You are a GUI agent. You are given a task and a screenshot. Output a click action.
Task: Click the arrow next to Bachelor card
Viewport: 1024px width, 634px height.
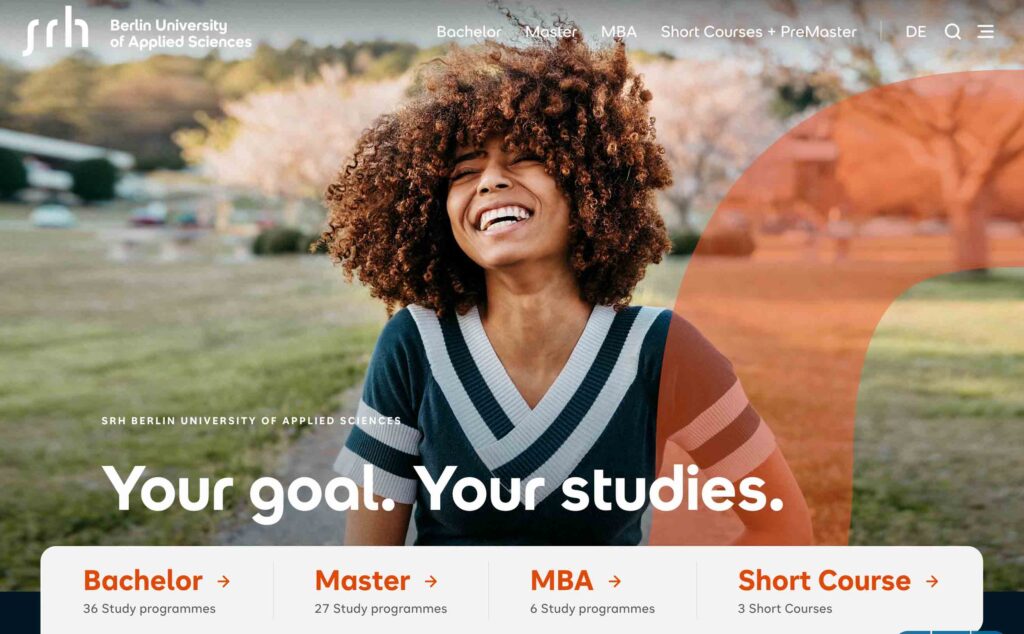coord(223,580)
